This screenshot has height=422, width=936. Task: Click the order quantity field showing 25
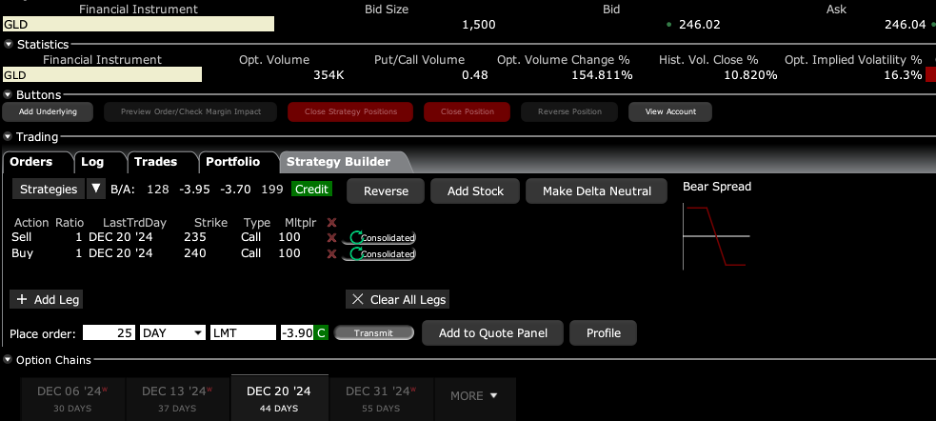(109, 332)
